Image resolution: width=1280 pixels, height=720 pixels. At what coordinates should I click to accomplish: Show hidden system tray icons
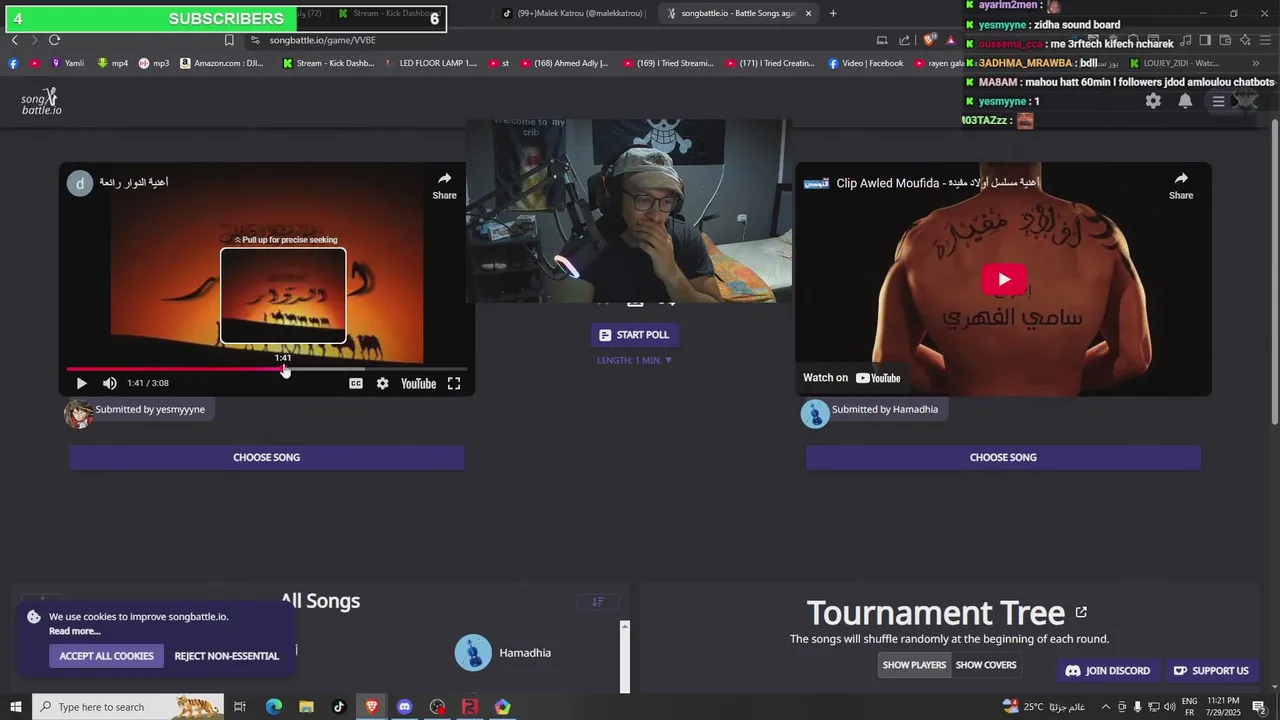[1105, 707]
